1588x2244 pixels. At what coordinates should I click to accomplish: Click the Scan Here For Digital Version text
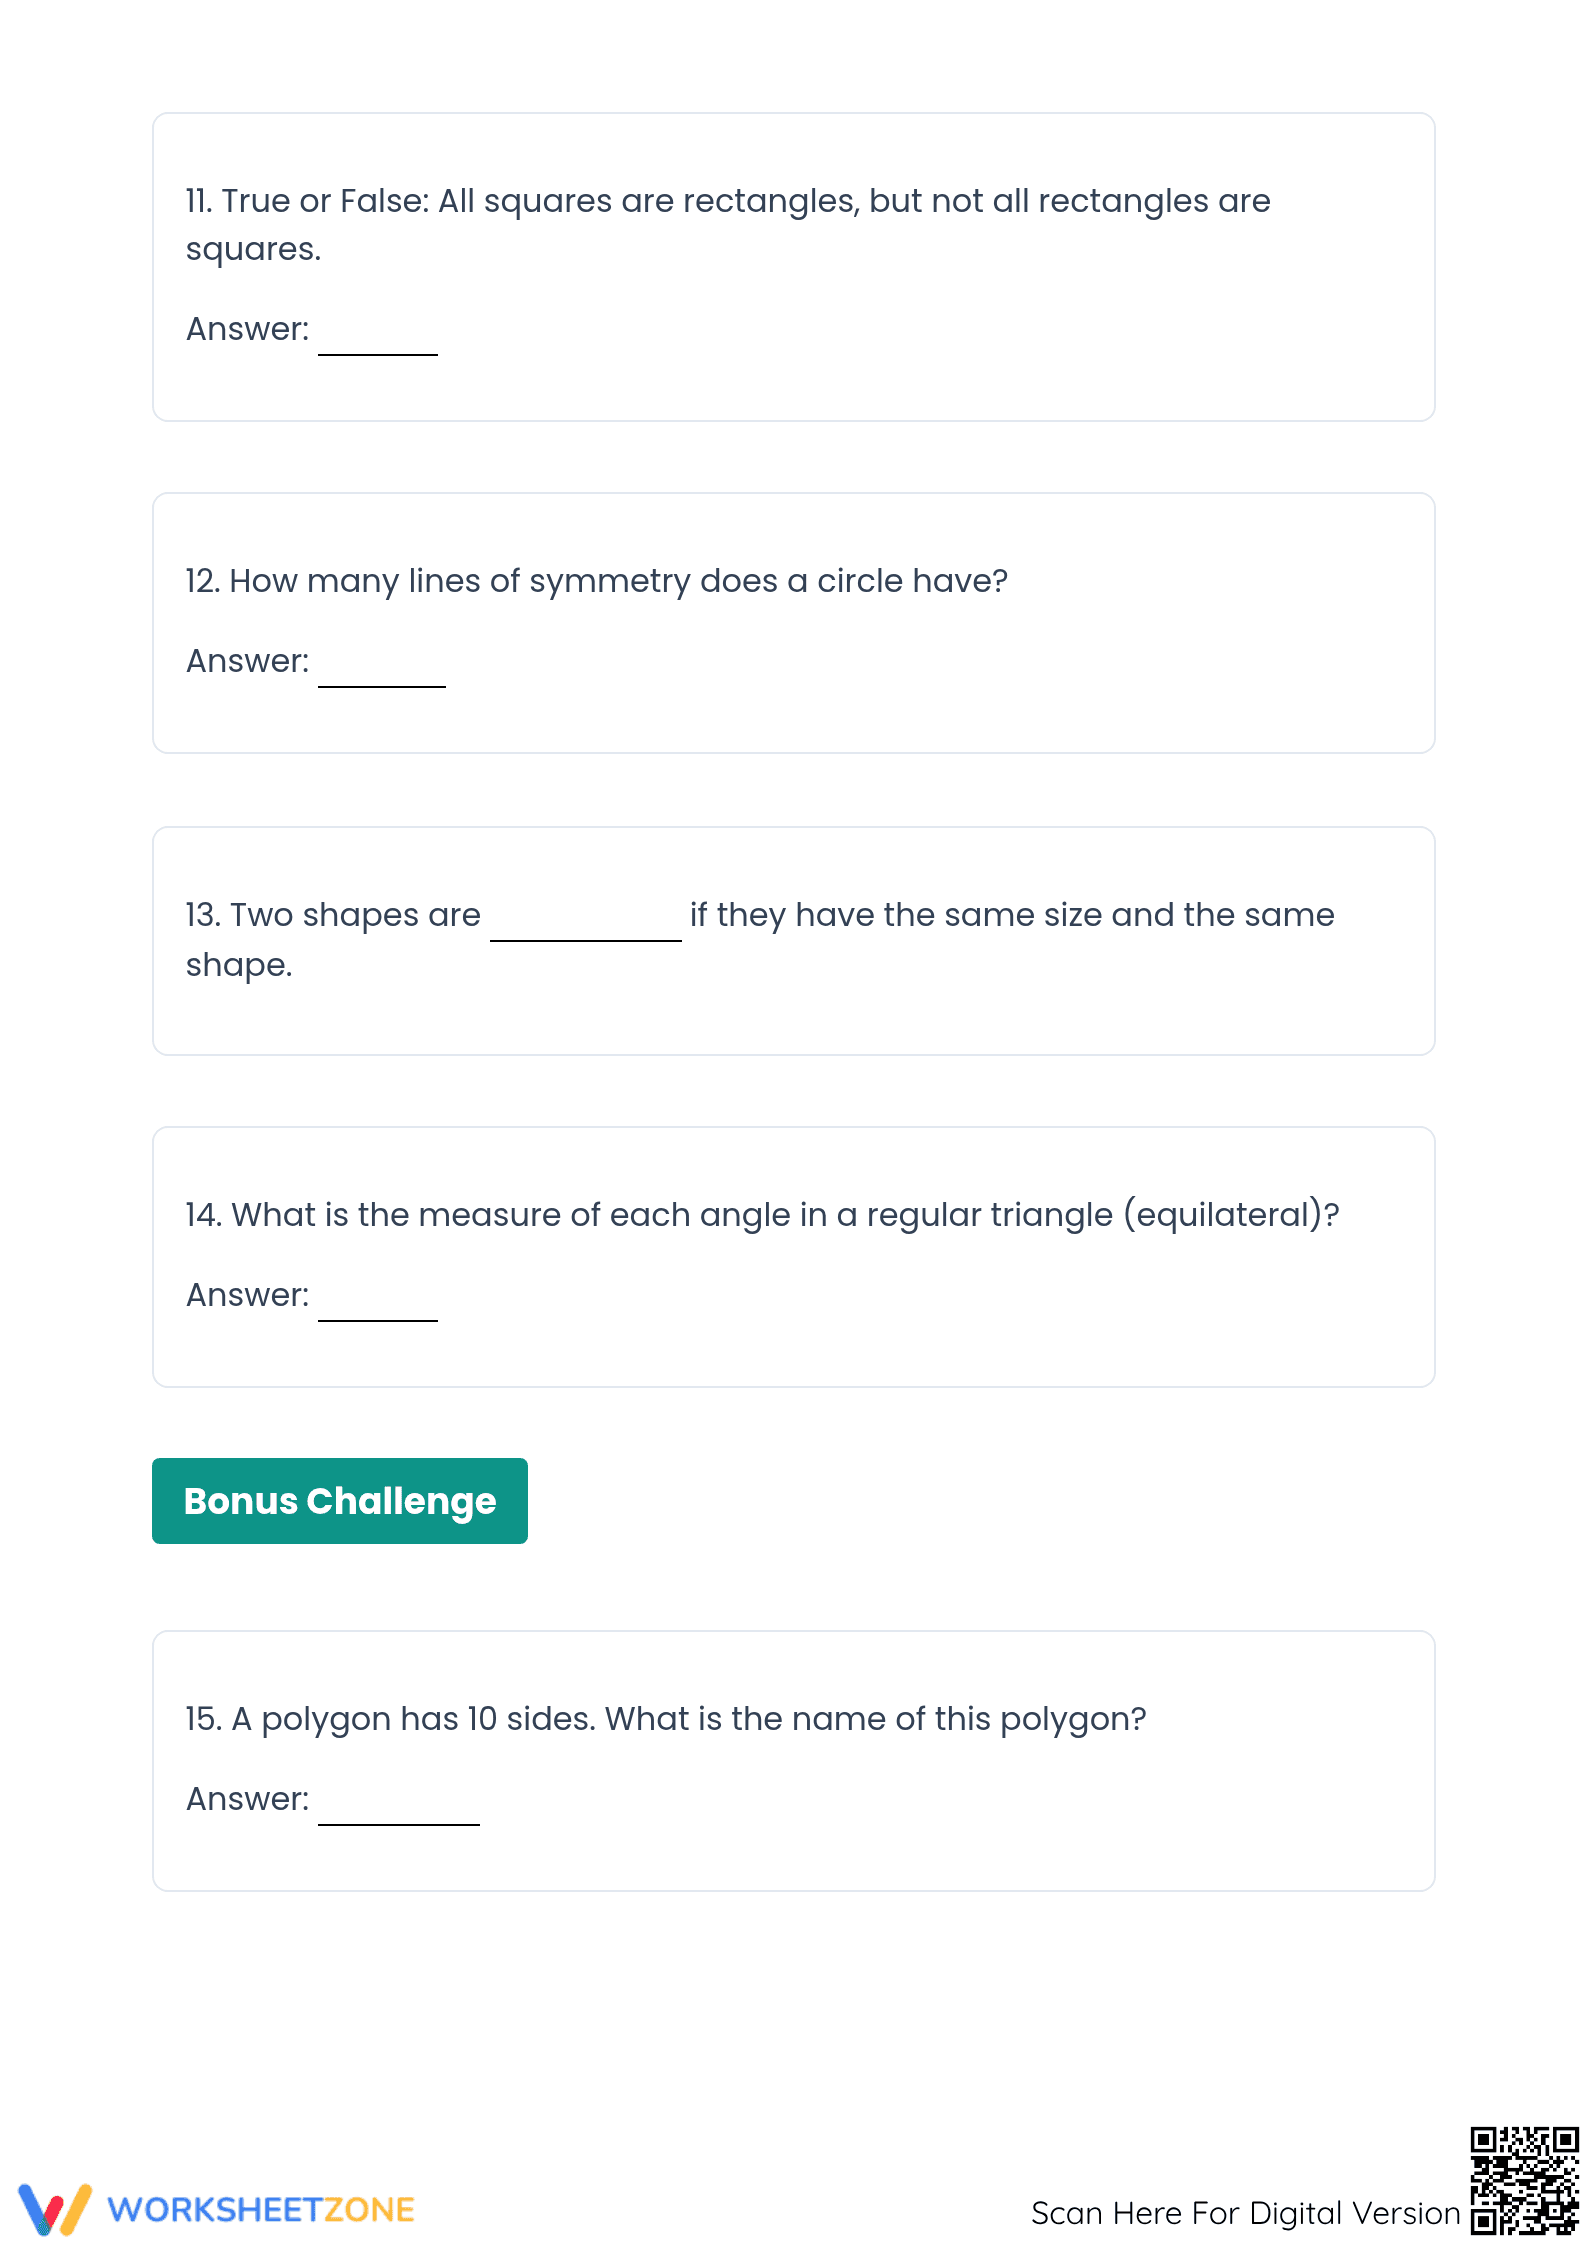1246,2213
